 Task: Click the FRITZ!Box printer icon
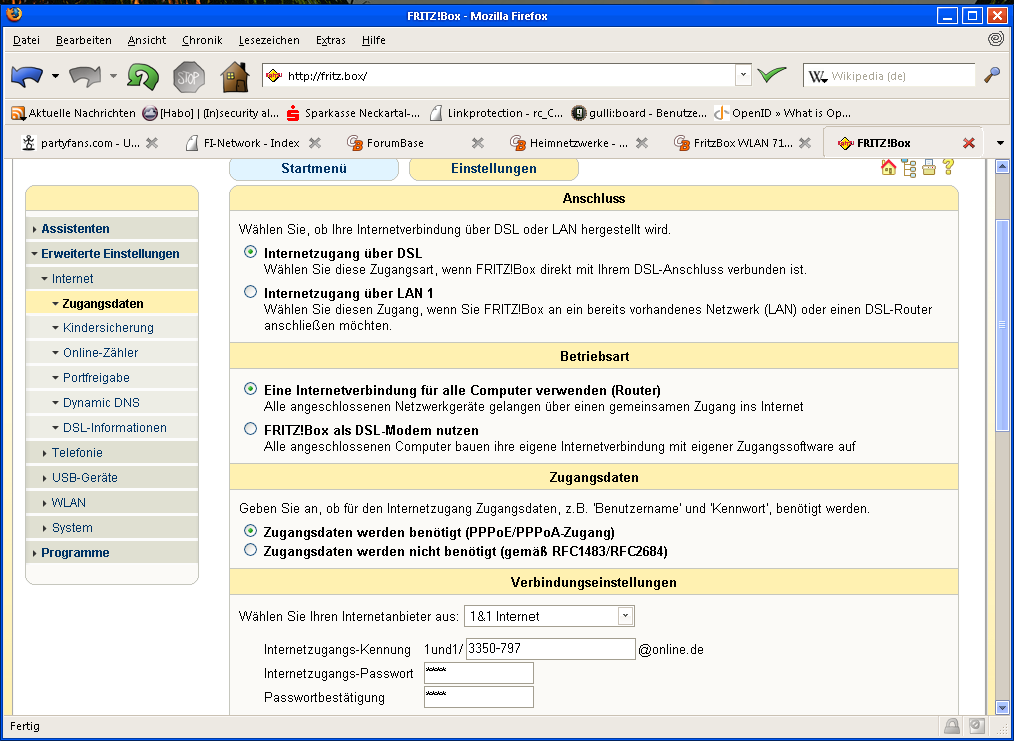pos(929,168)
